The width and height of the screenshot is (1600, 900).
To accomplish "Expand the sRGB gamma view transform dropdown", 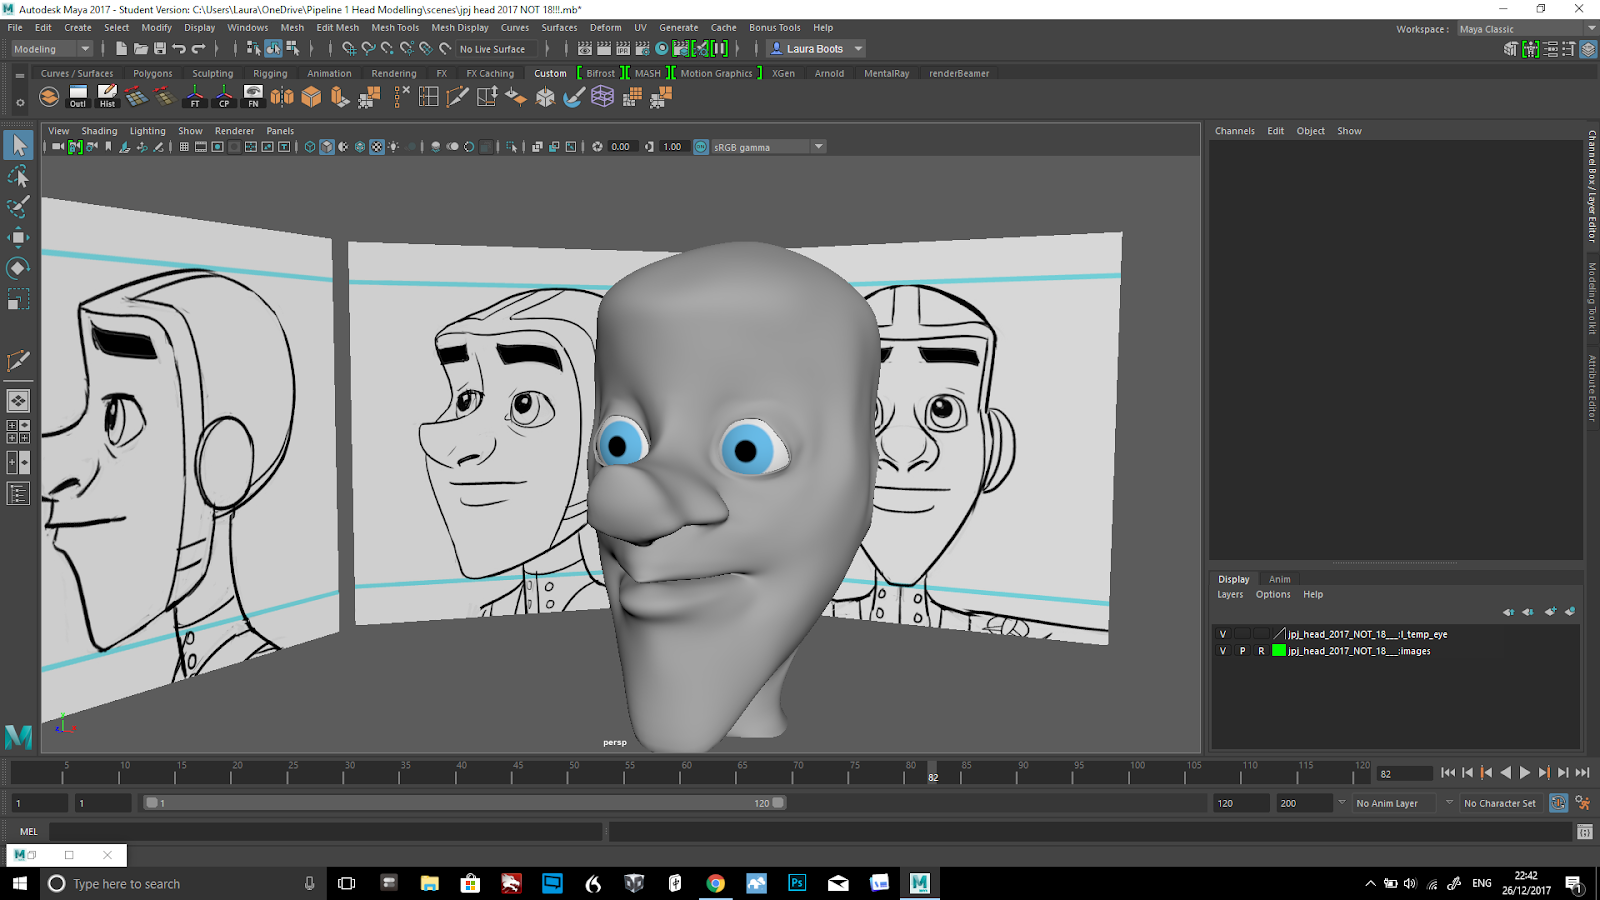I will click(x=818, y=147).
